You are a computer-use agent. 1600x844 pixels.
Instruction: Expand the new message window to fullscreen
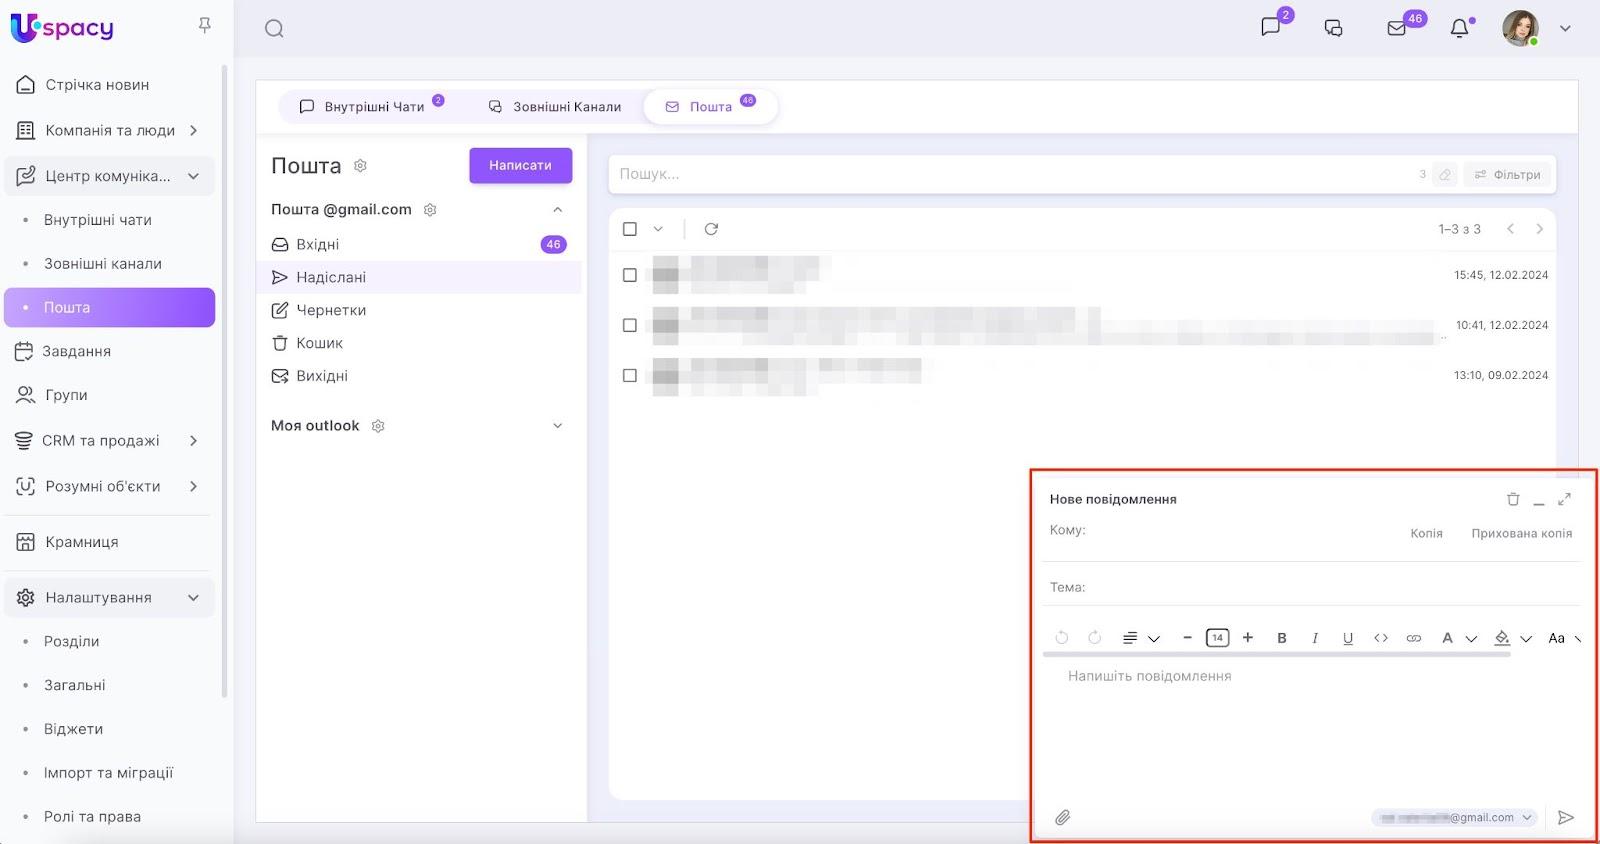coord(1565,499)
